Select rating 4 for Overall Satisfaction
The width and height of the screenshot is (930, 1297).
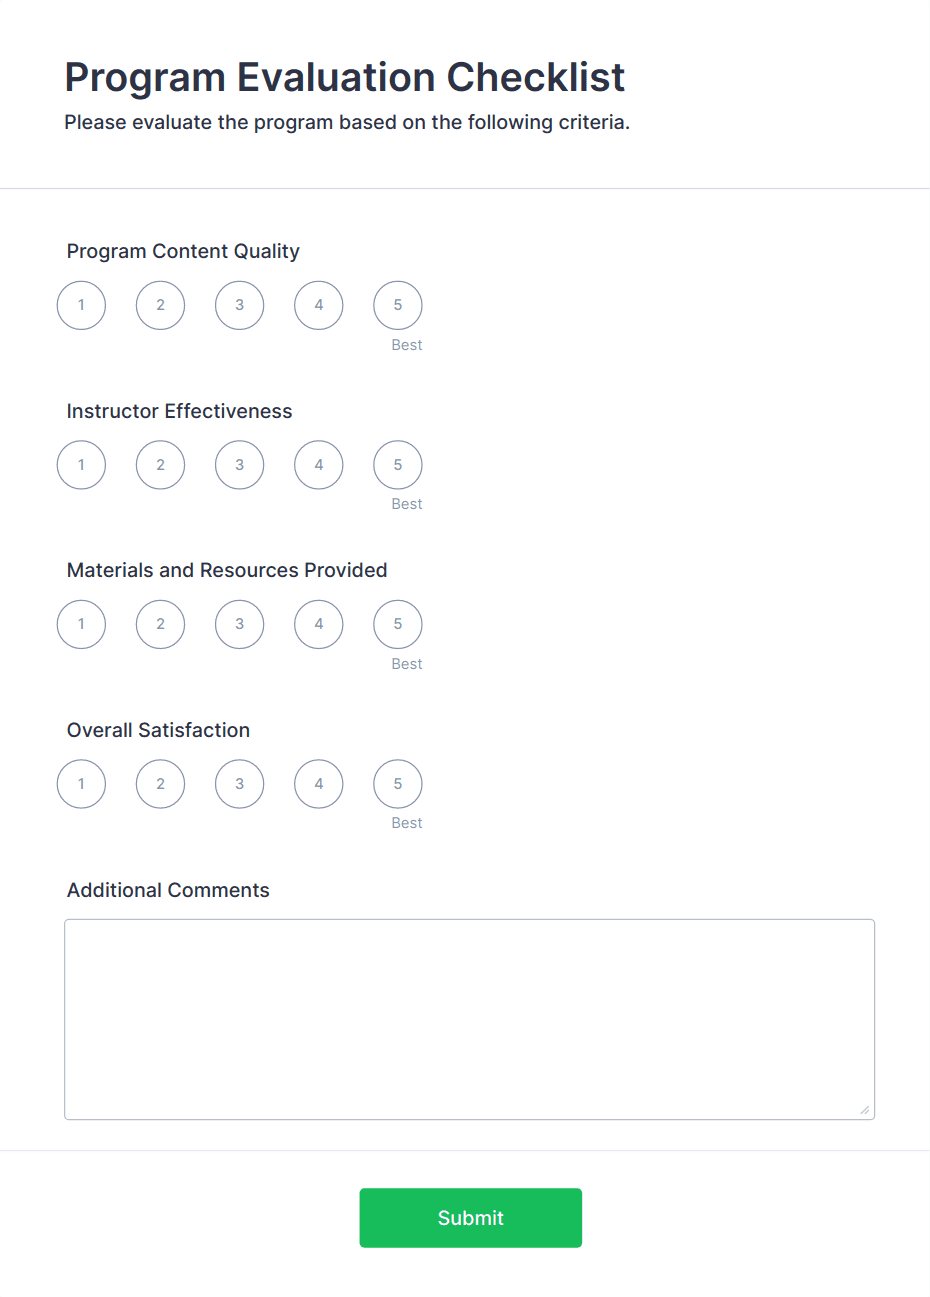click(318, 784)
